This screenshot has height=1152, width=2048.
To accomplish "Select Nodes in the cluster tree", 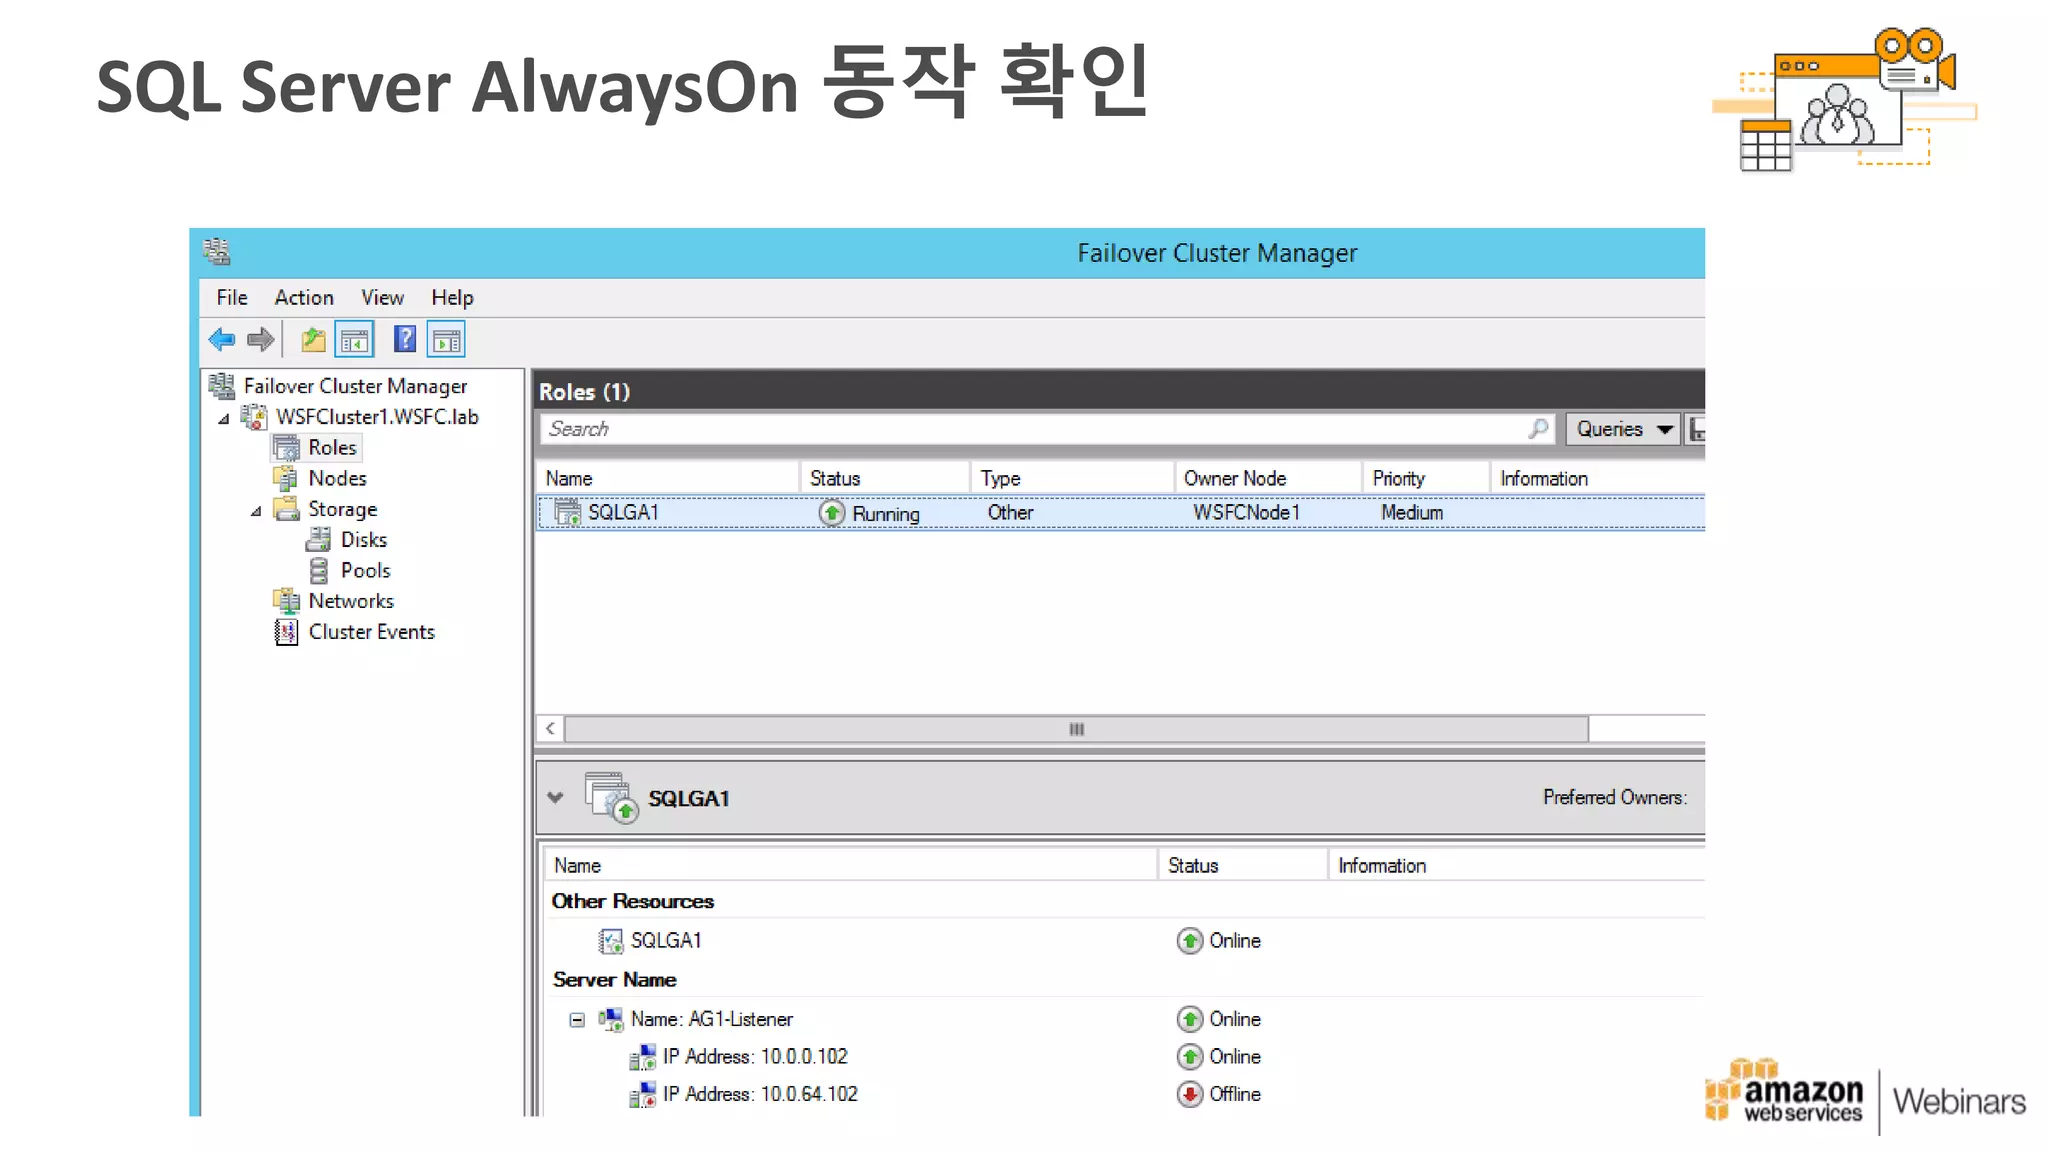I will [337, 479].
